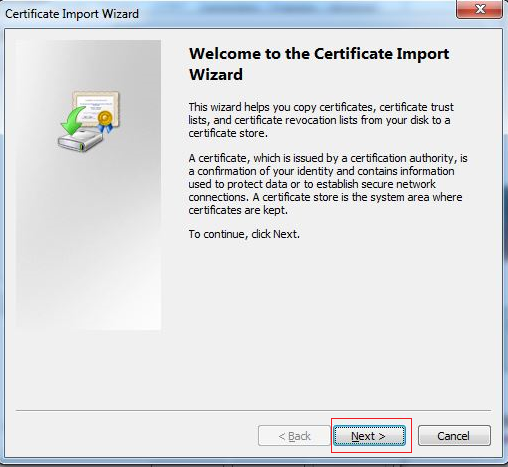The height and width of the screenshot is (467, 508).
Task: Click the certificate document graphic
Action: pyautogui.click(x=96, y=107)
